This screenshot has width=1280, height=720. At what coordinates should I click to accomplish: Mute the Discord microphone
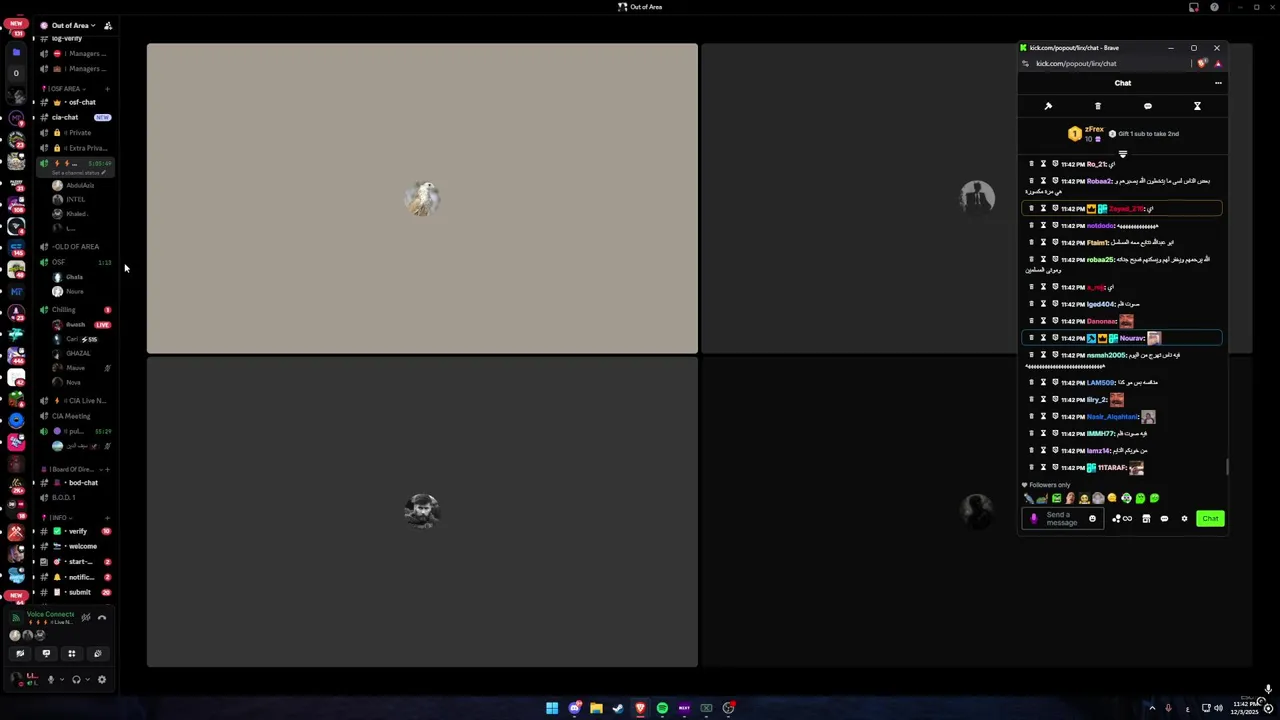point(50,680)
